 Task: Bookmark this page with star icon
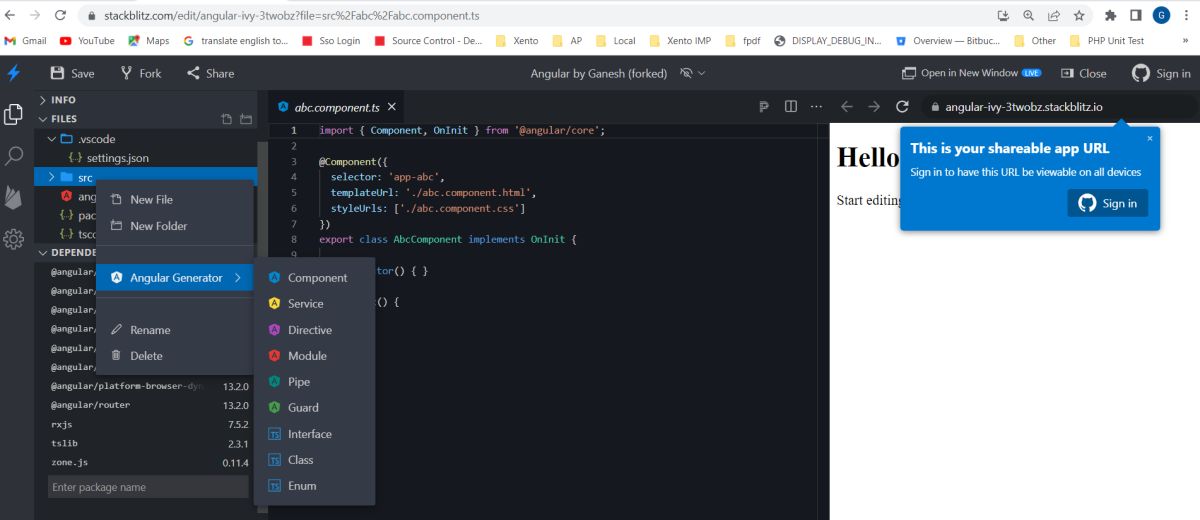(1079, 15)
